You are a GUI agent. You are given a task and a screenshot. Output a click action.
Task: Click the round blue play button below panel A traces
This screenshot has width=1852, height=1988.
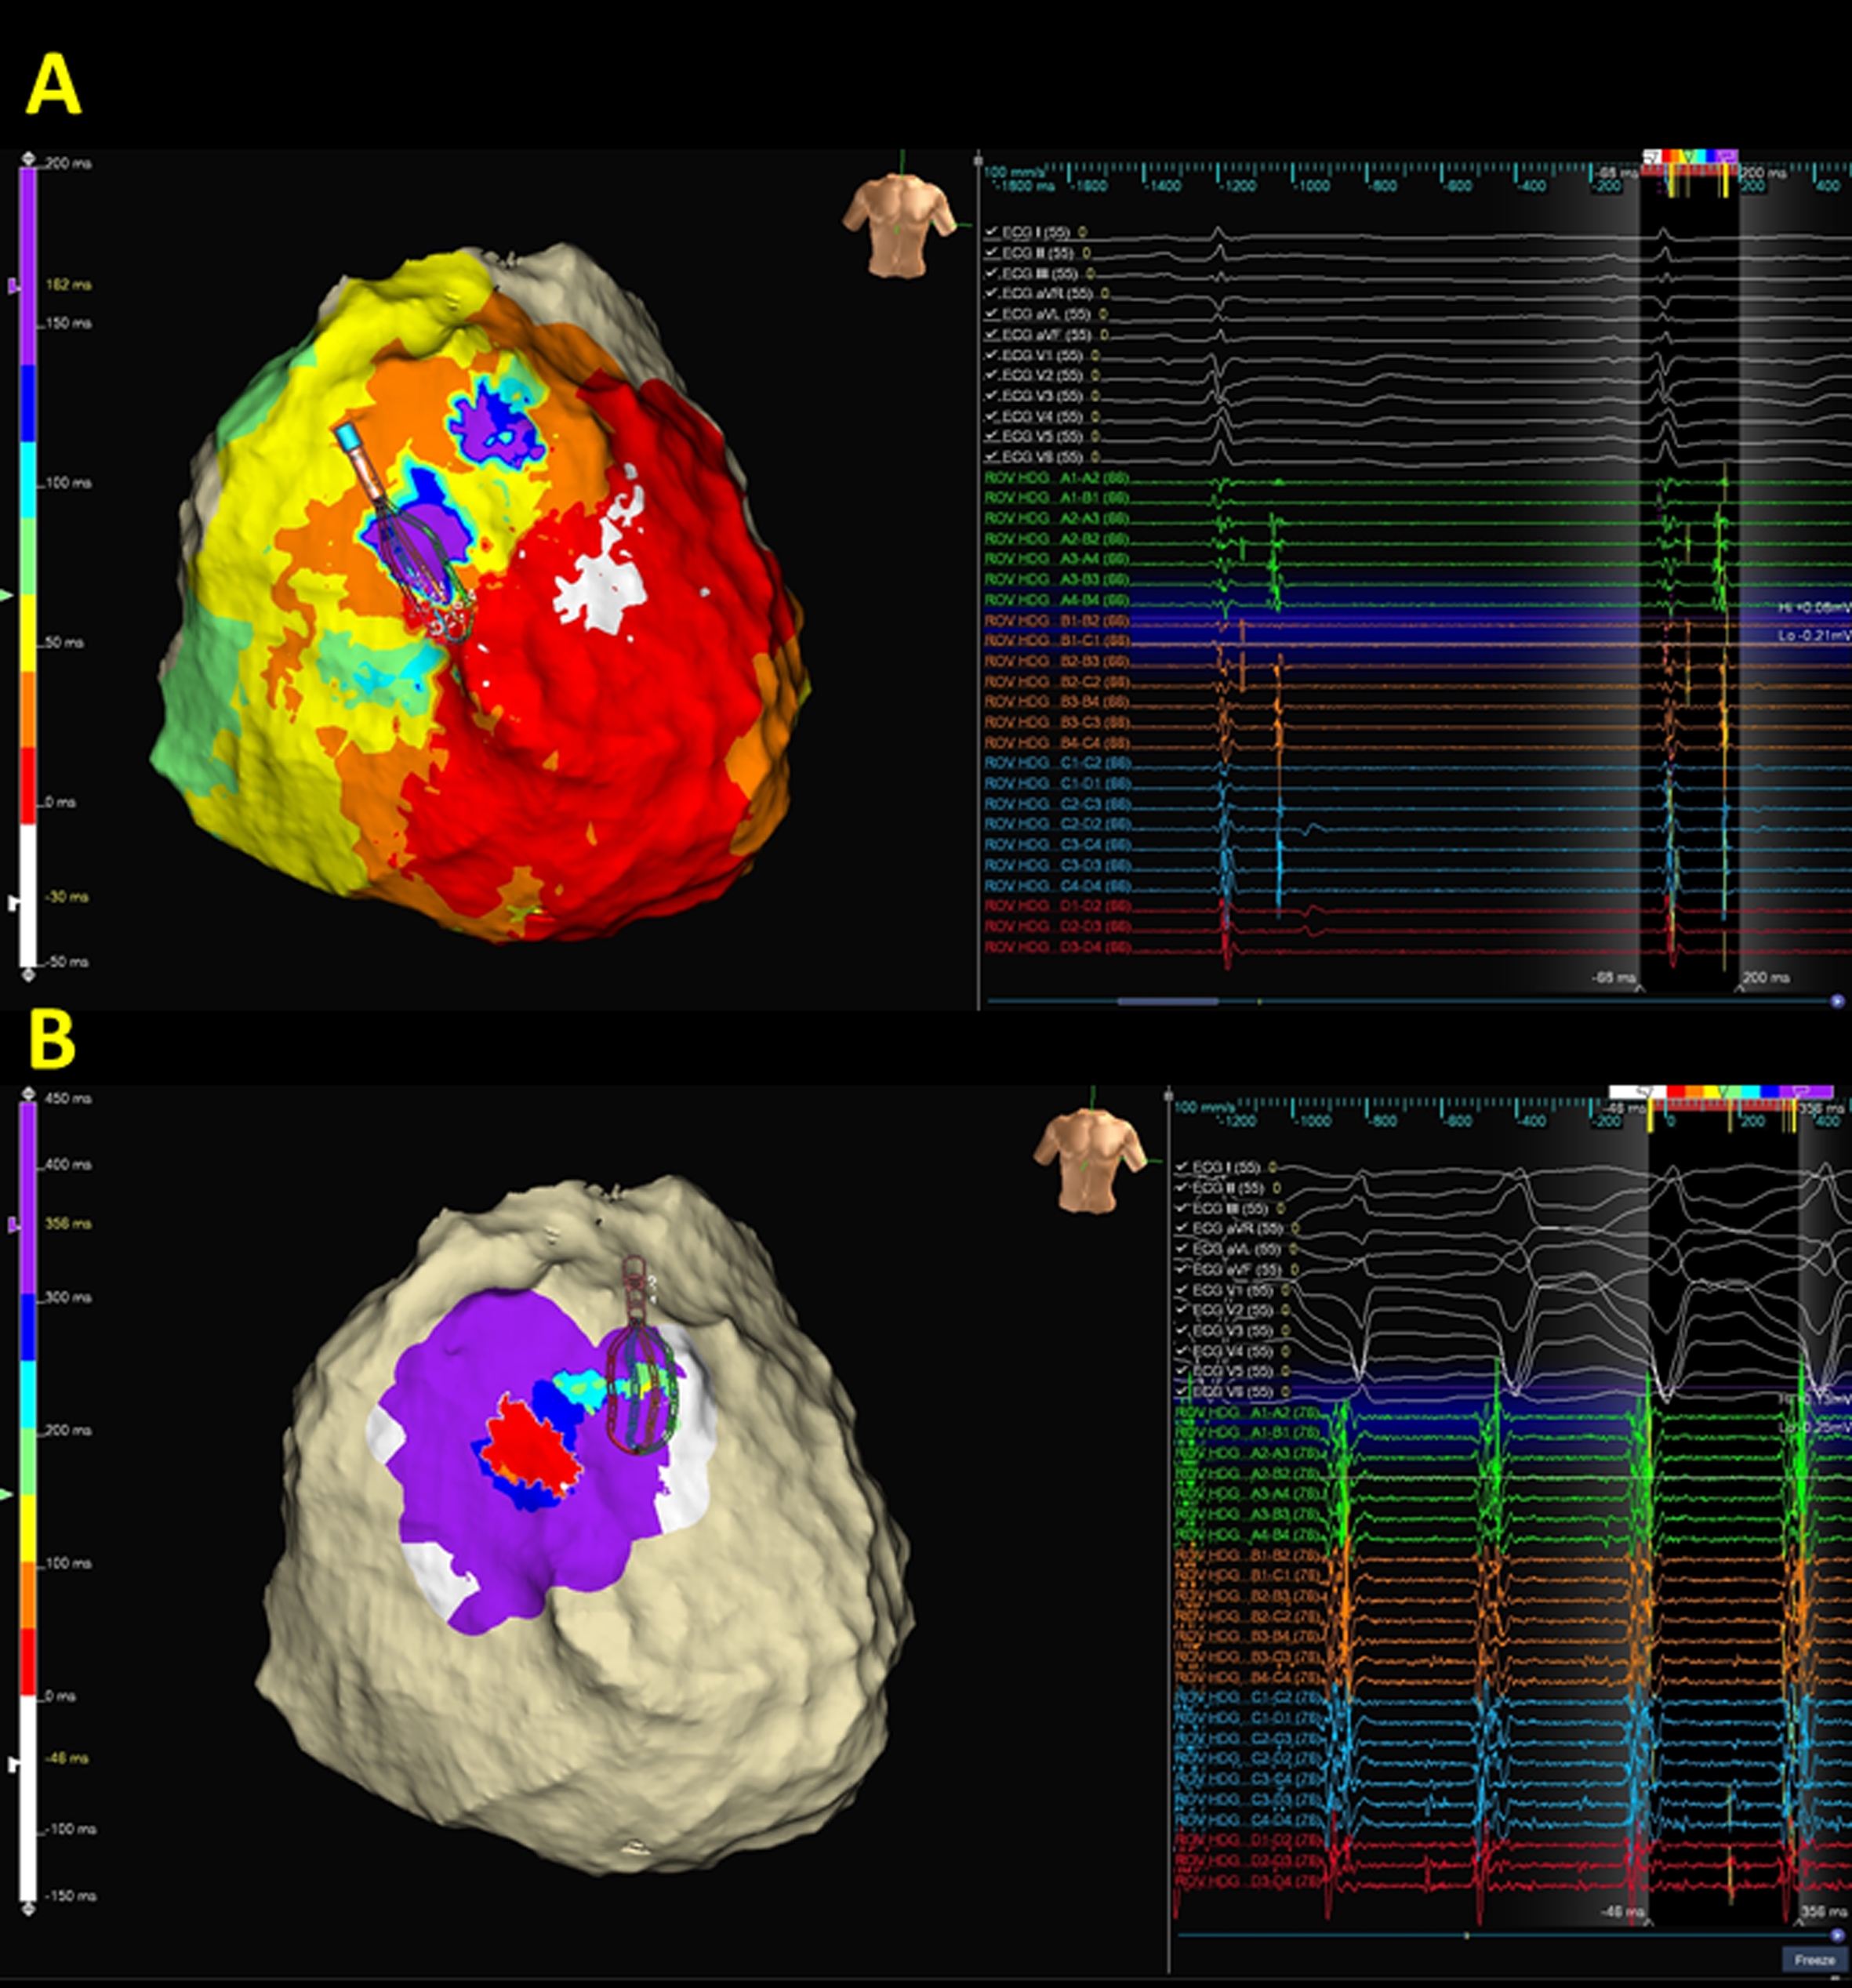(1836, 1001)
